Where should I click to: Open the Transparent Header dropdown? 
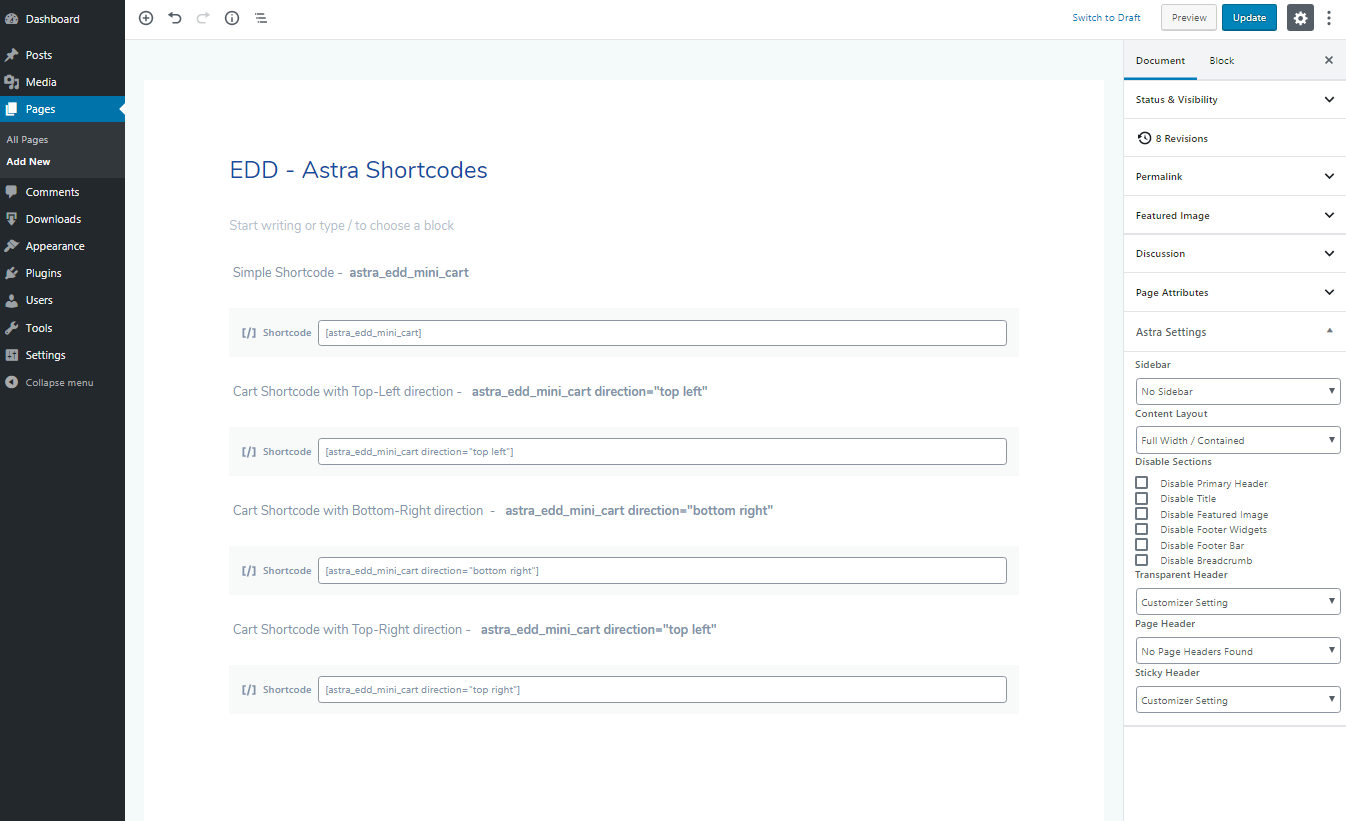pos(1238,602)
